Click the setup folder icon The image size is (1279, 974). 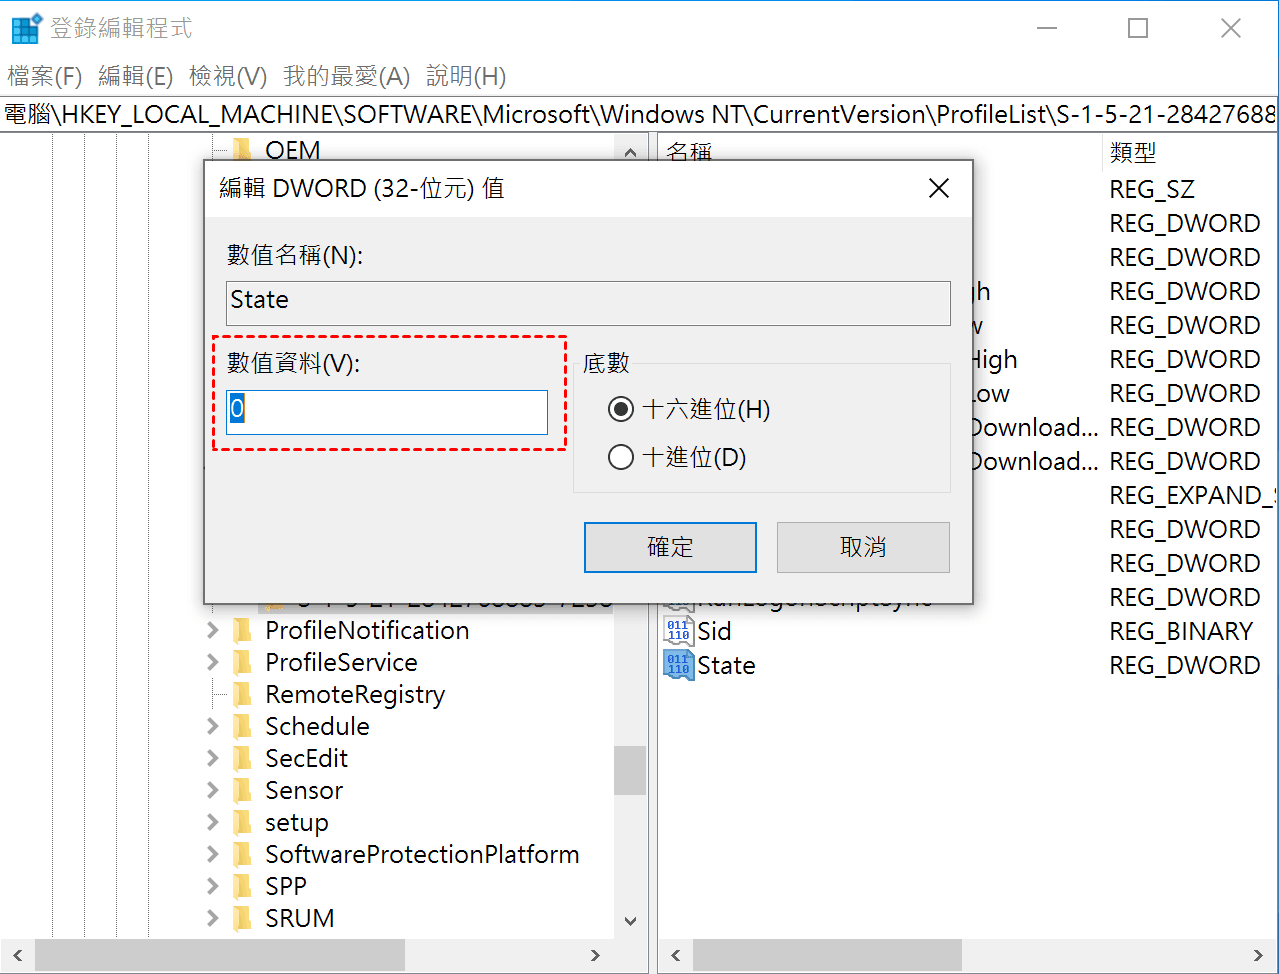click(242, 822)
